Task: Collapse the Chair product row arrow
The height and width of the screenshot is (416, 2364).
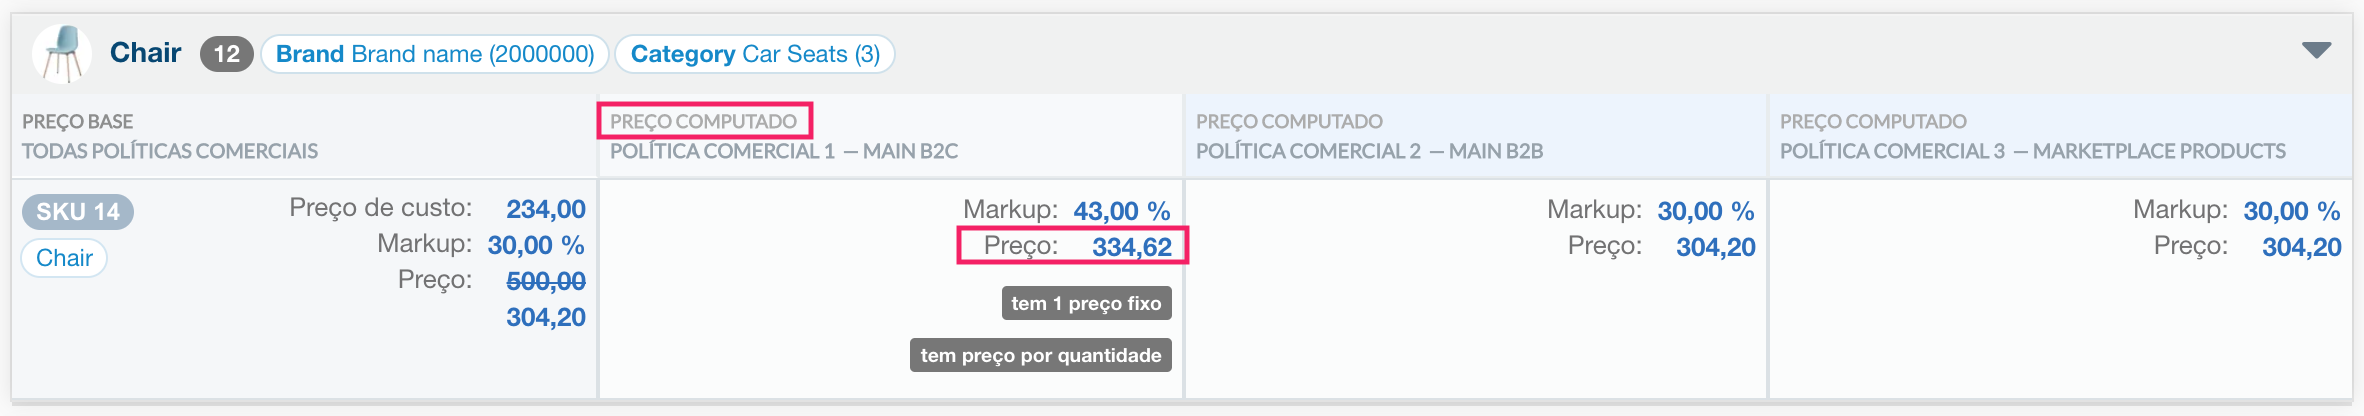Action: tap(2316, 51)
